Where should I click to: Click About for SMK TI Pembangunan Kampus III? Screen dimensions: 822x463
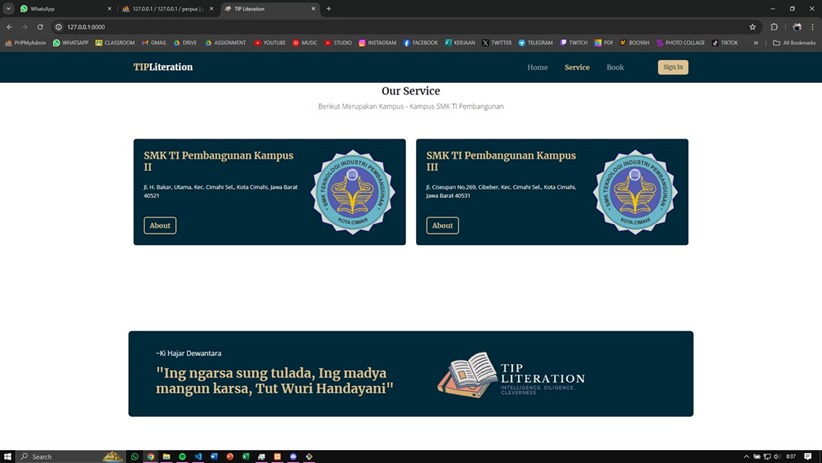(442, 226)
